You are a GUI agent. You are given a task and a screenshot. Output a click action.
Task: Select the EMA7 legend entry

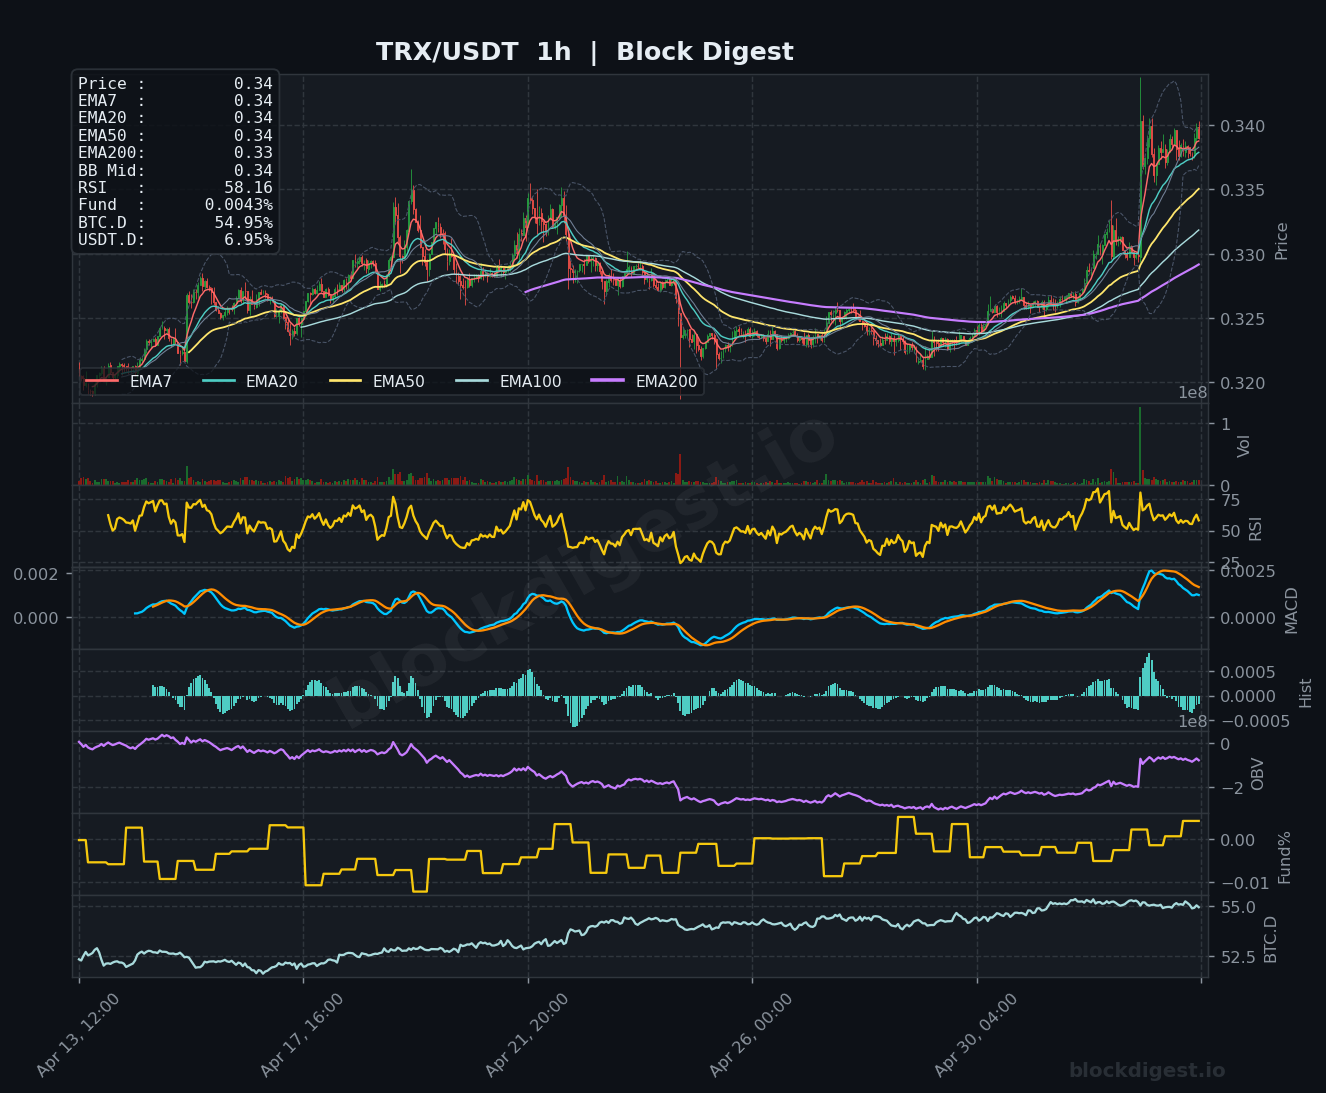tap(129, 381)
